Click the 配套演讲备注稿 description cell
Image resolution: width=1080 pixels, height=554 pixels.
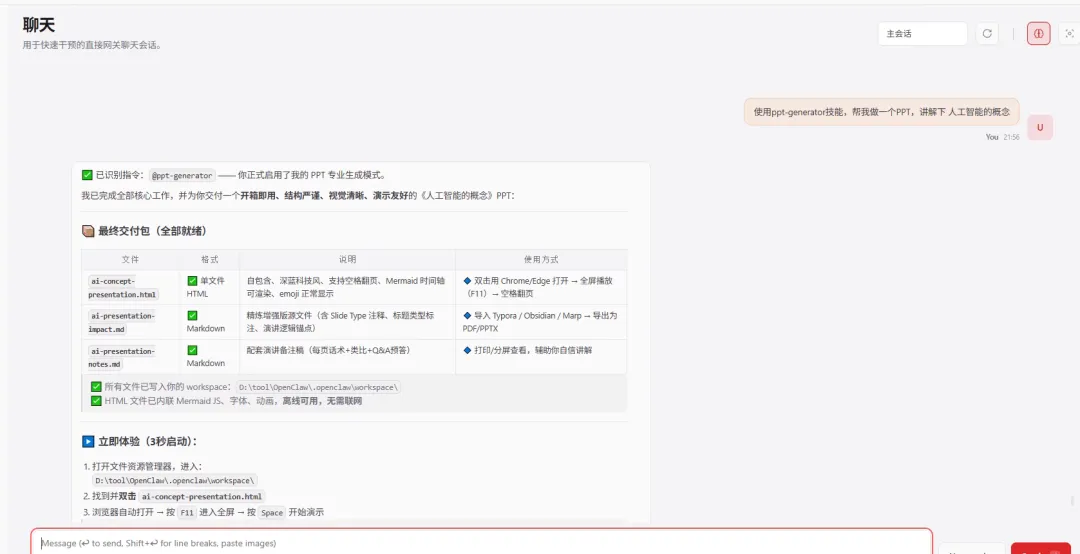[x=347, y=356]
